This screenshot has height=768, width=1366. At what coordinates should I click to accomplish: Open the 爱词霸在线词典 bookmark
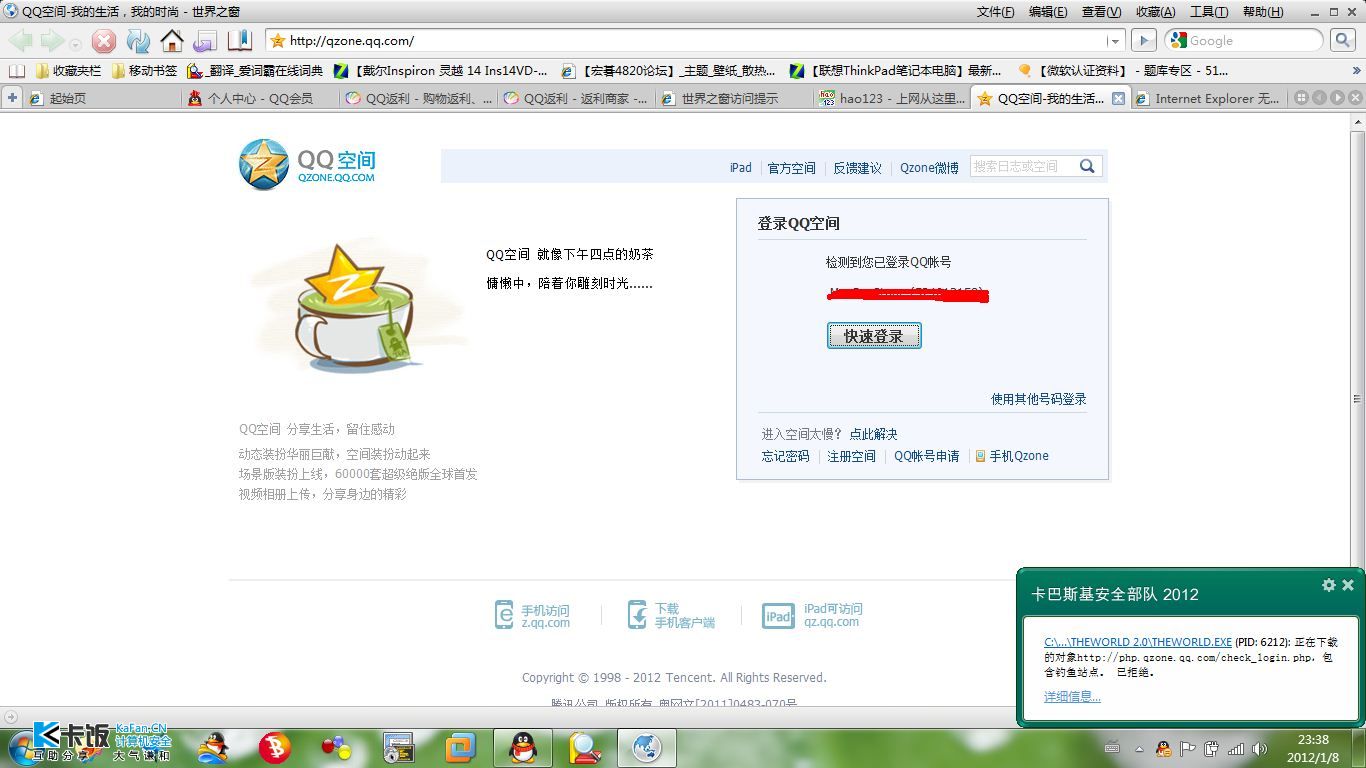pos(255,71)
